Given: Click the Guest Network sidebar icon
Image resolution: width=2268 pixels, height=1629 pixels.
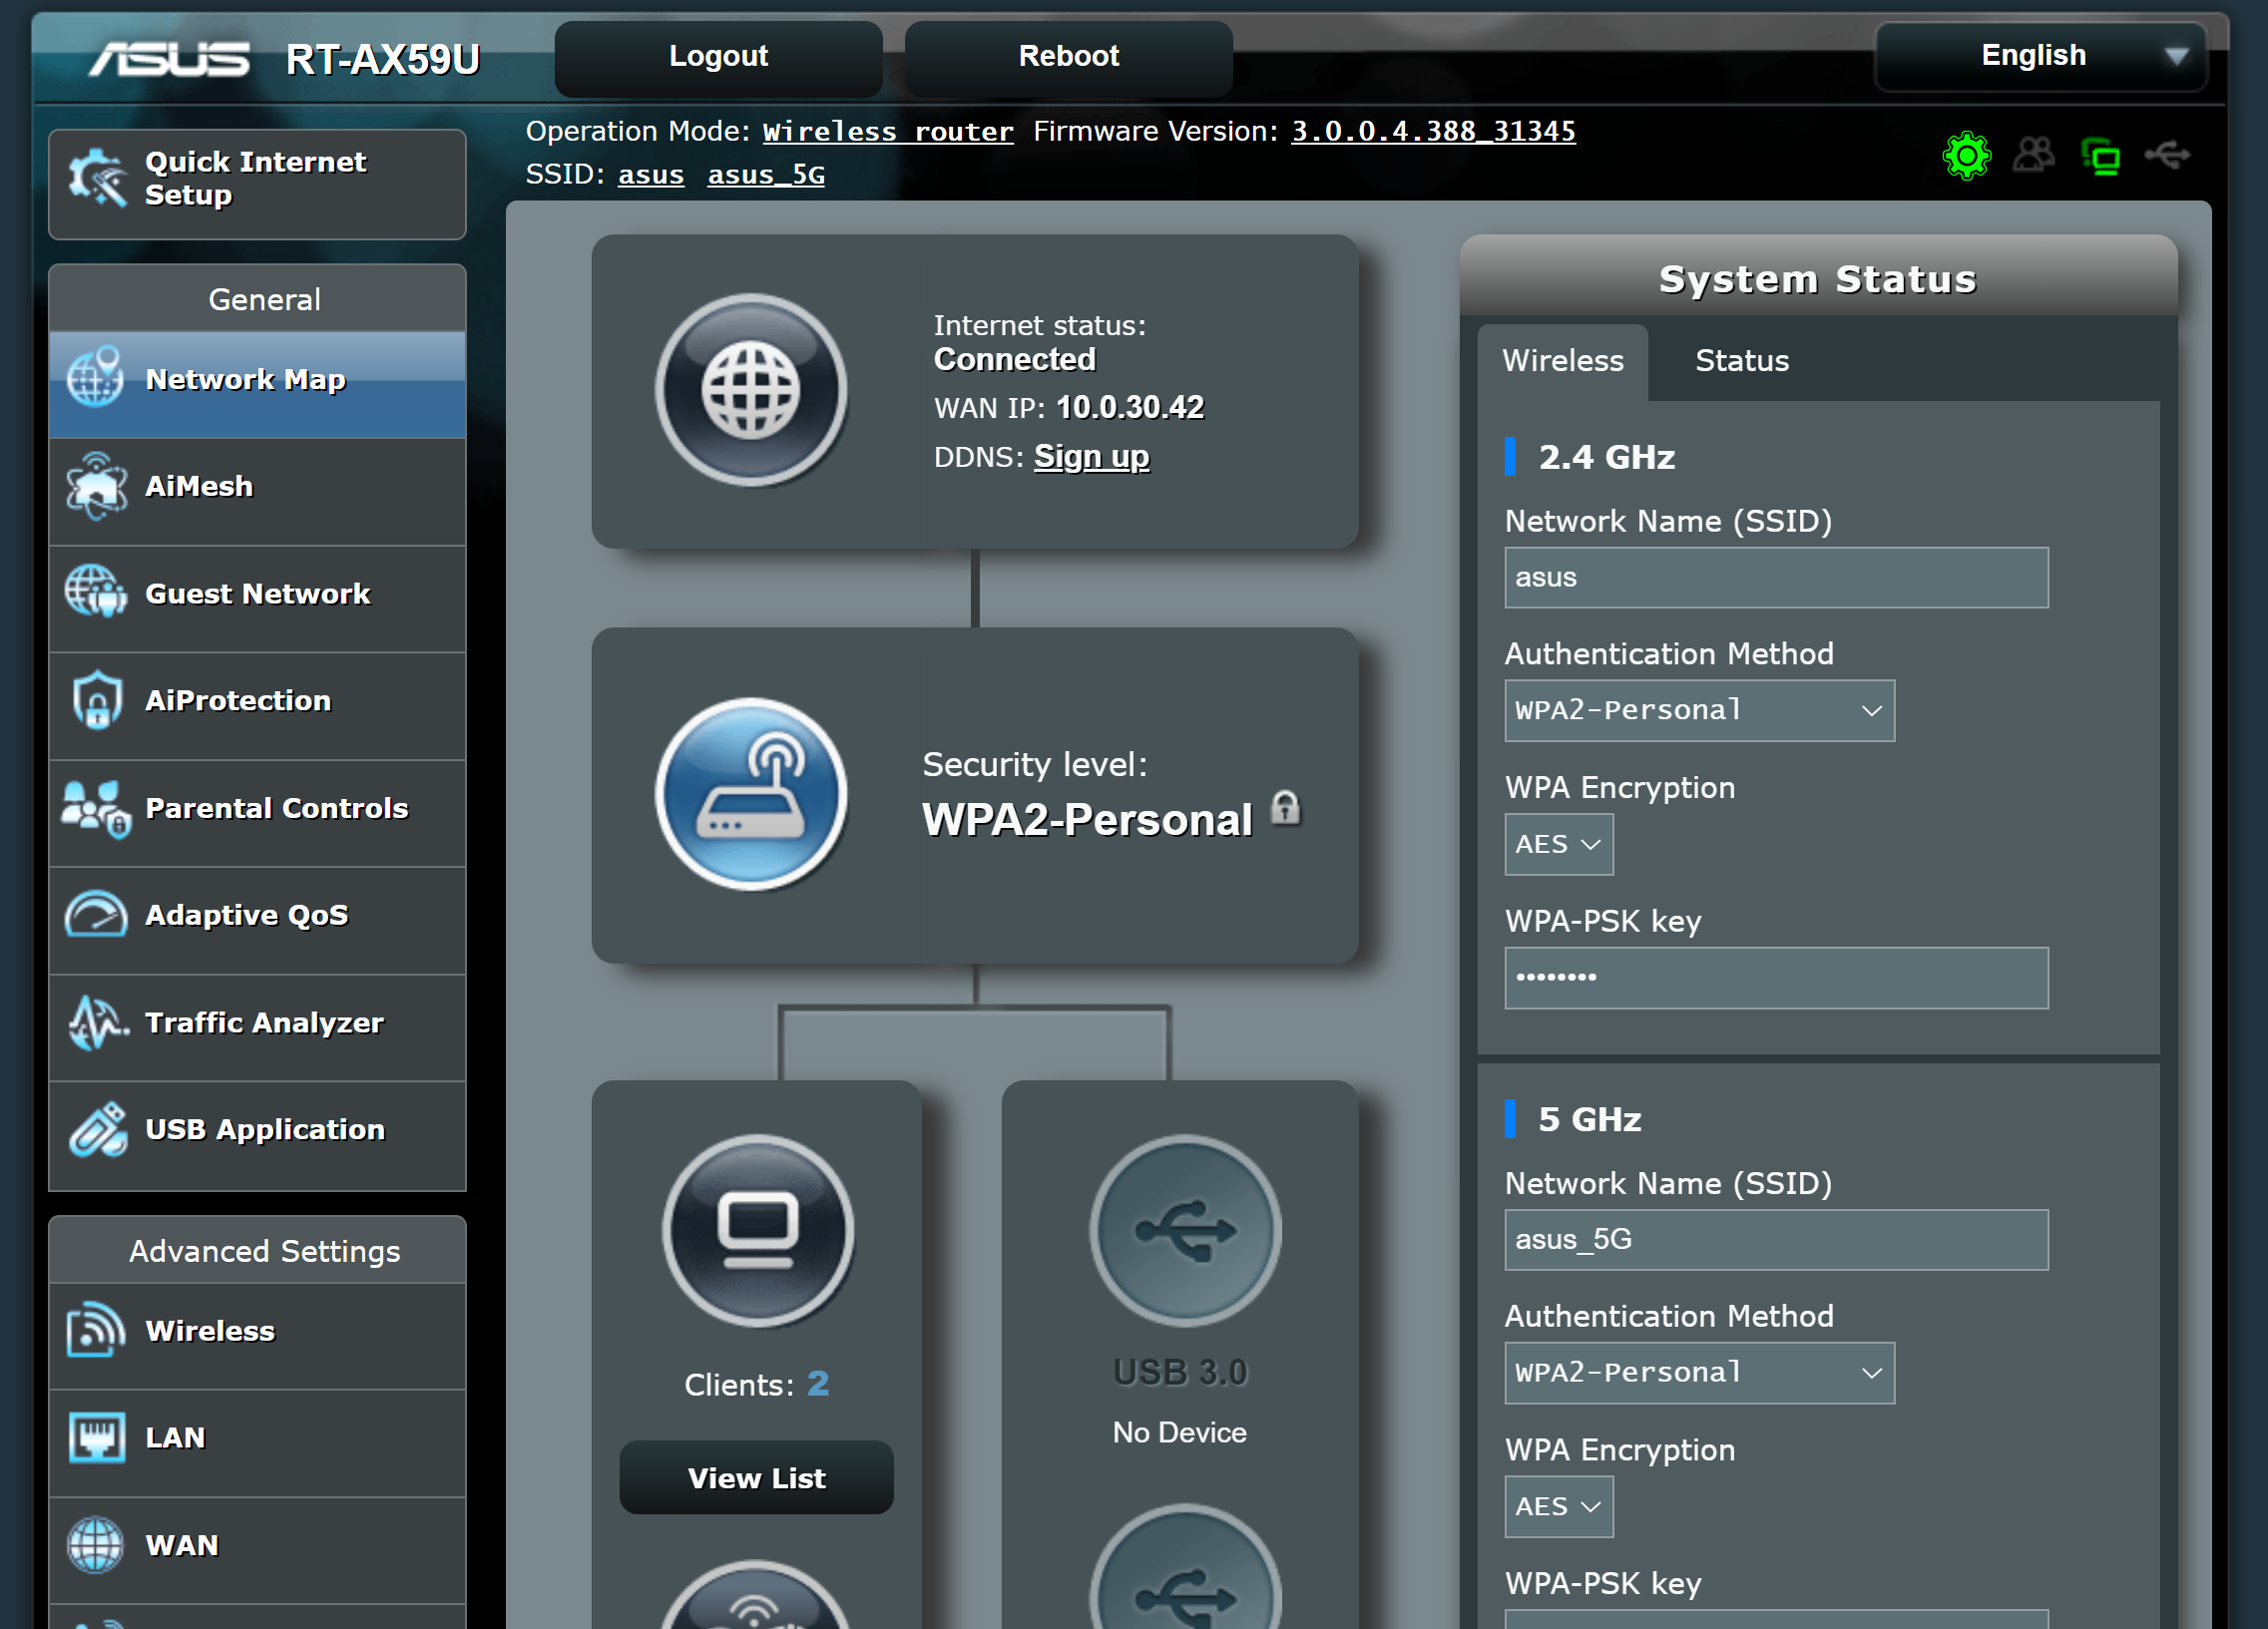Looking at the screenshot, I should tap(96, 592).
